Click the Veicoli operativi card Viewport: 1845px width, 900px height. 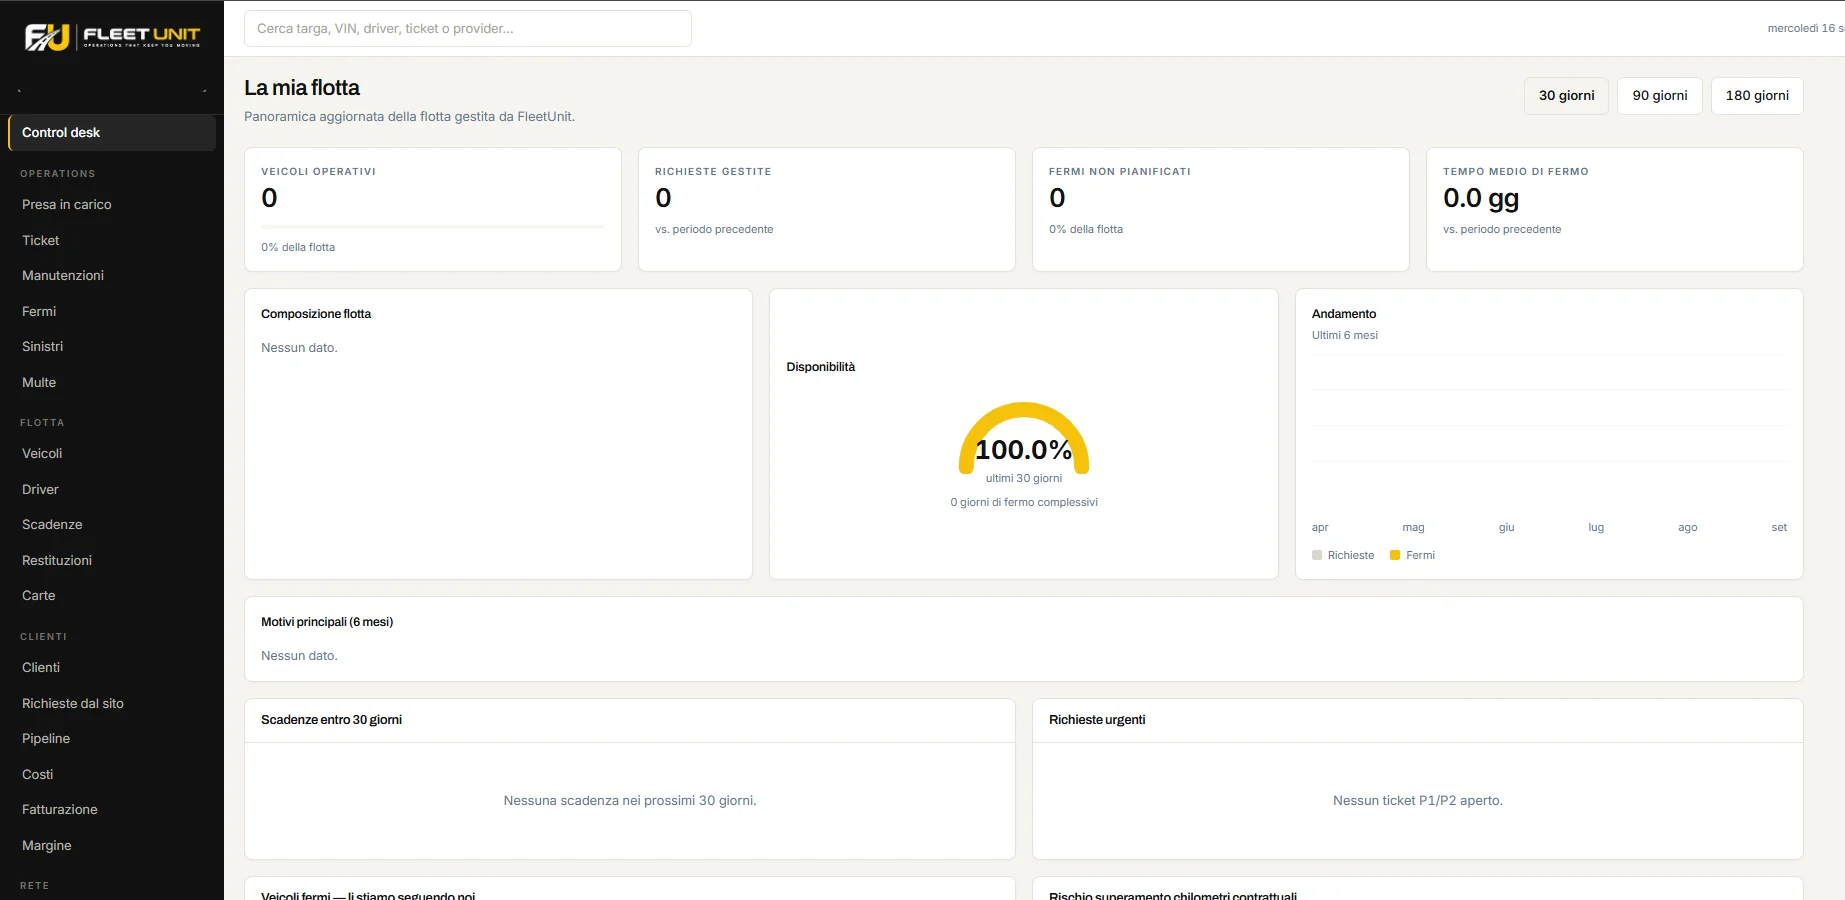[x=433, y=209]
